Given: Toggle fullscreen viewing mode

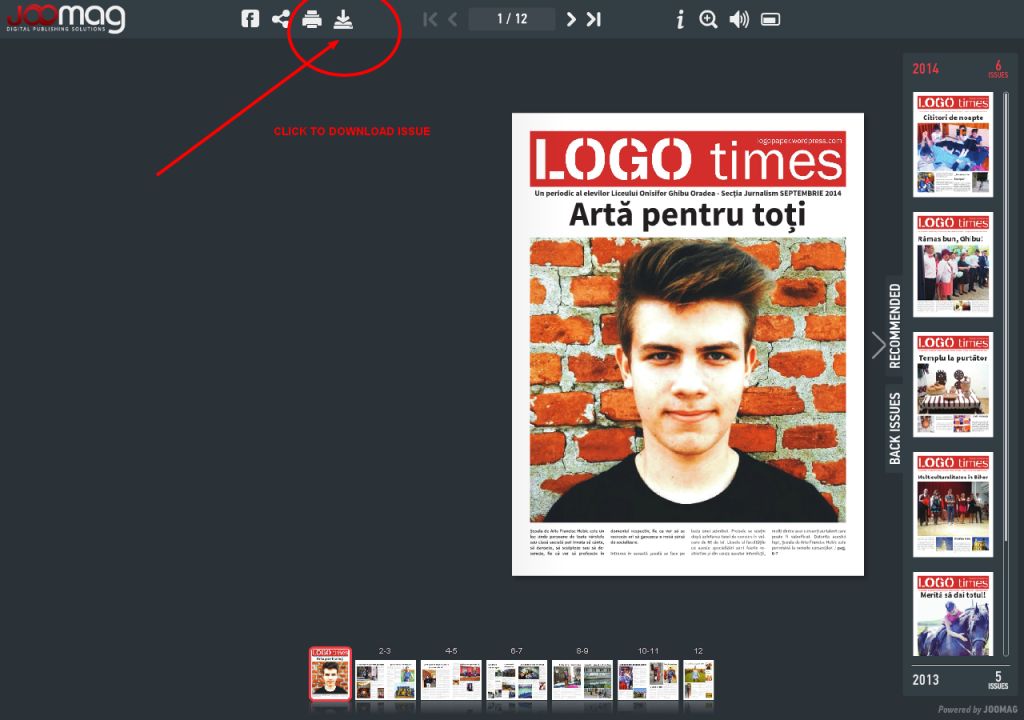Looking at the screenshot, I should 770,19.
